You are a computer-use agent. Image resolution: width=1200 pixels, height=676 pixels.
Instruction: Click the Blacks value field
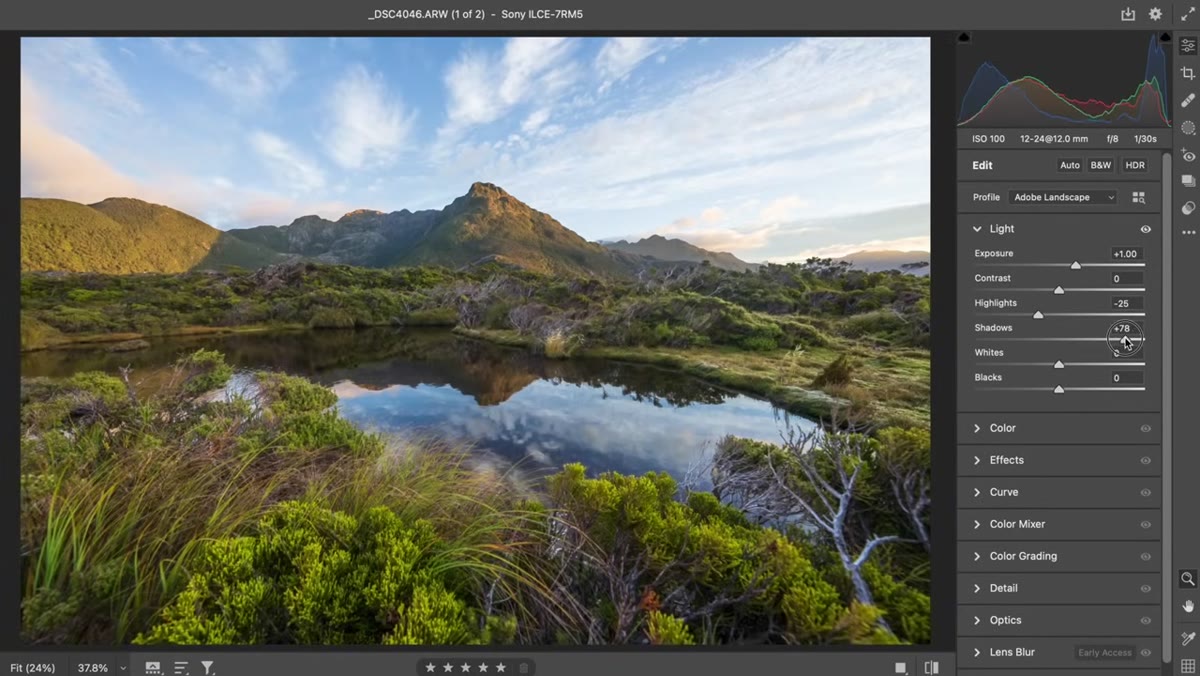click(1125, 378)
